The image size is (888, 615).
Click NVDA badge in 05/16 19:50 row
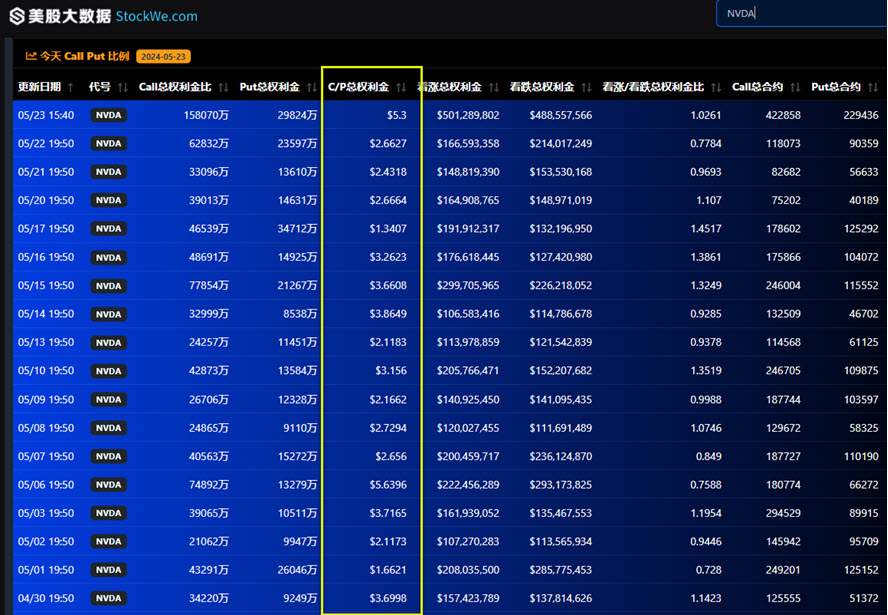click(109, 258)
